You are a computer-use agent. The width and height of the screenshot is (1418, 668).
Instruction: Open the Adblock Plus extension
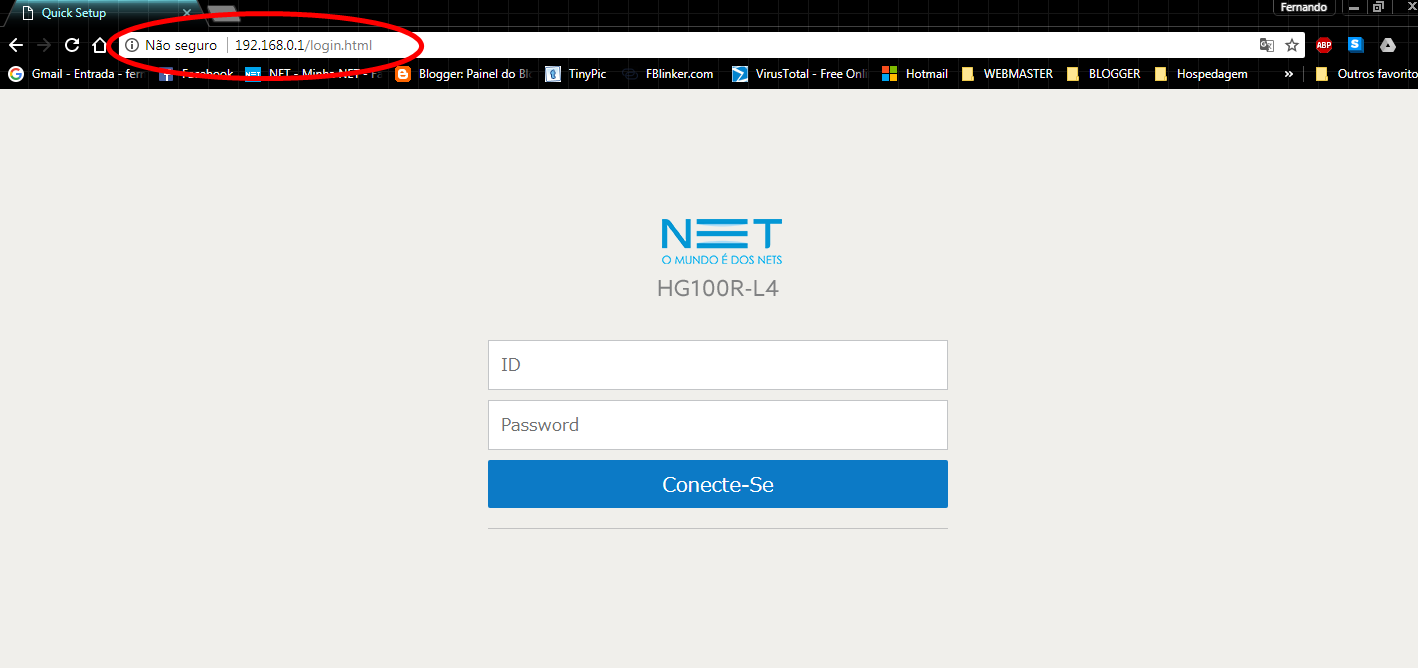point(1324,45)
